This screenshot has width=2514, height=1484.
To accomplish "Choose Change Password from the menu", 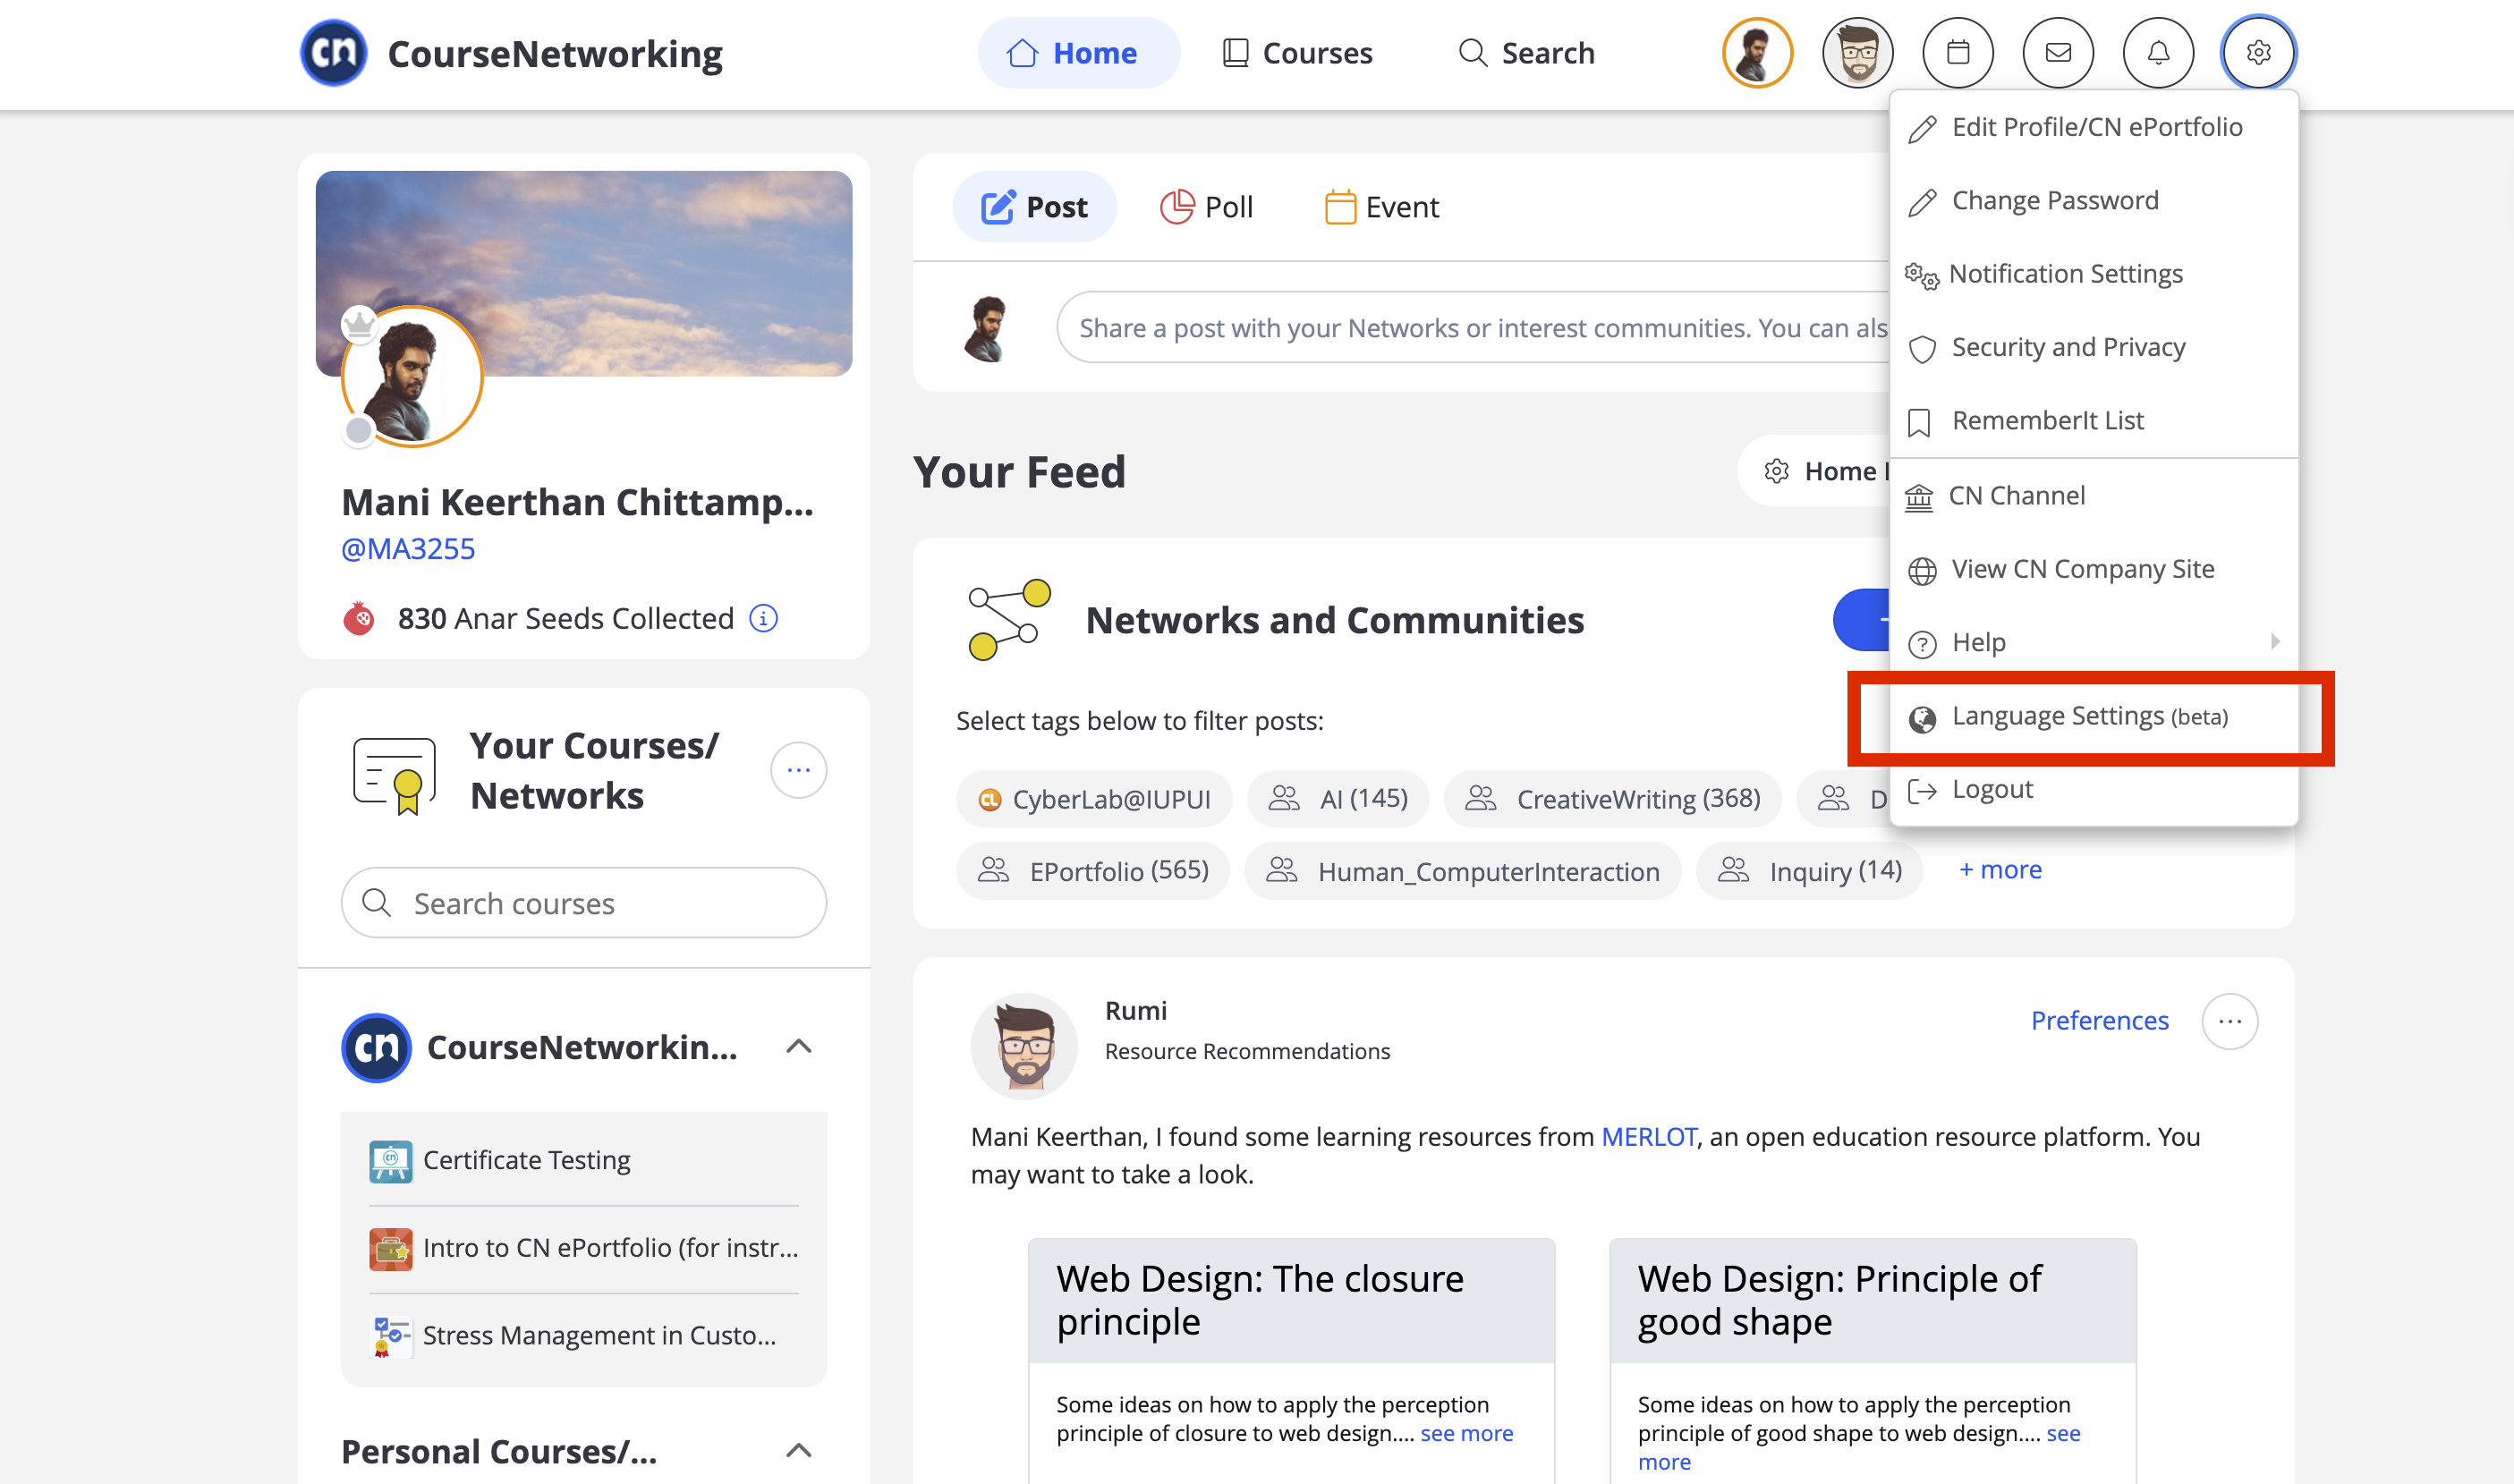I will [x=2093, y=201].
